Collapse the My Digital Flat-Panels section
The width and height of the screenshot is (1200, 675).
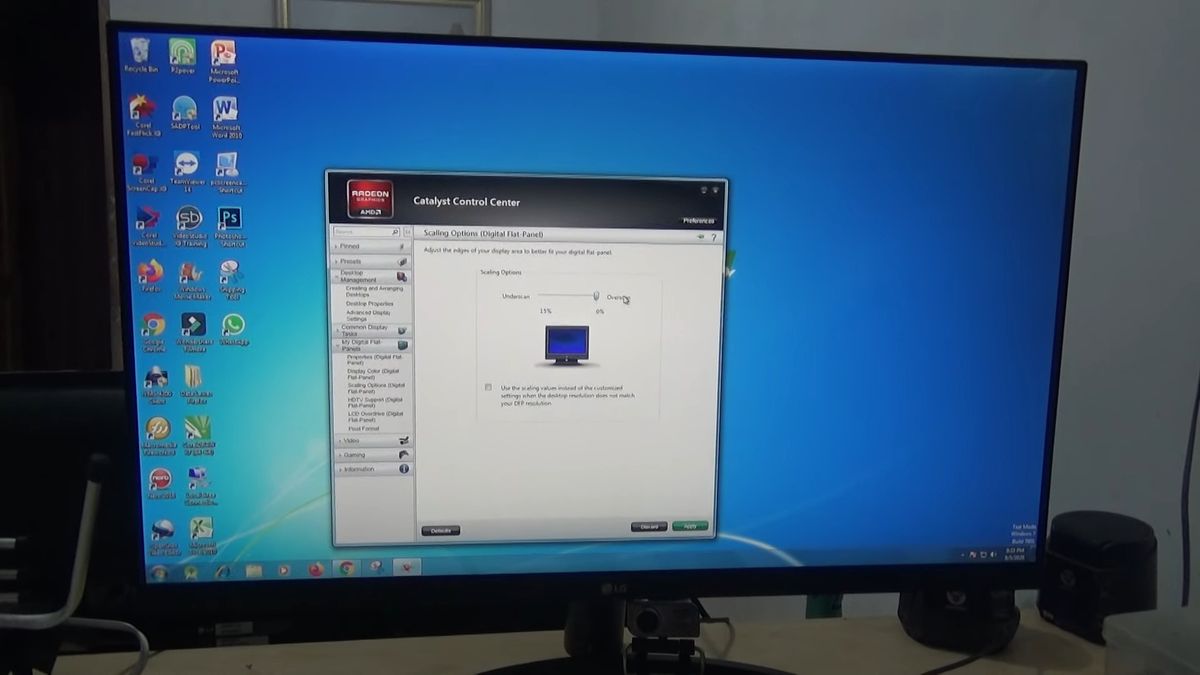(372, 344)
